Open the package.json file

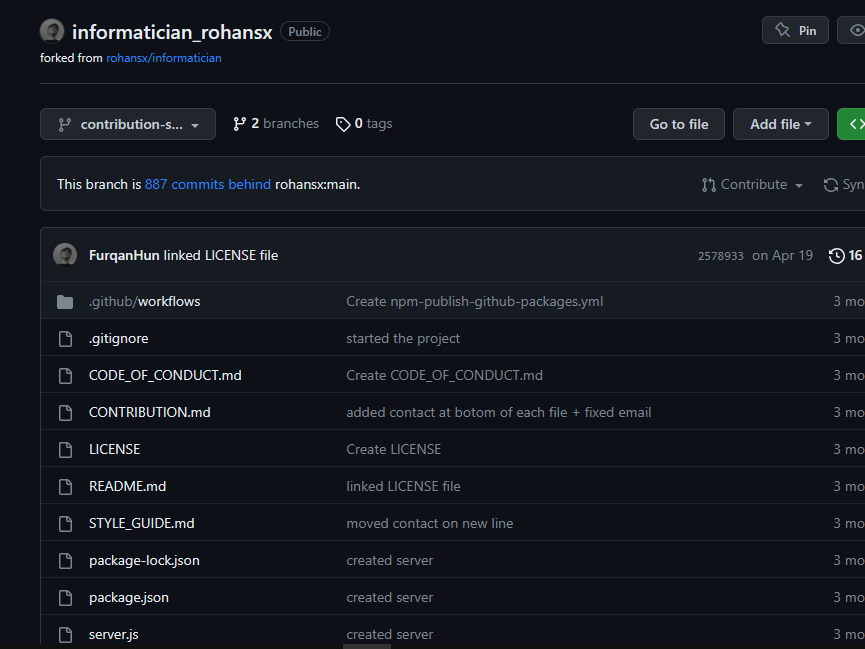point(129,597)
